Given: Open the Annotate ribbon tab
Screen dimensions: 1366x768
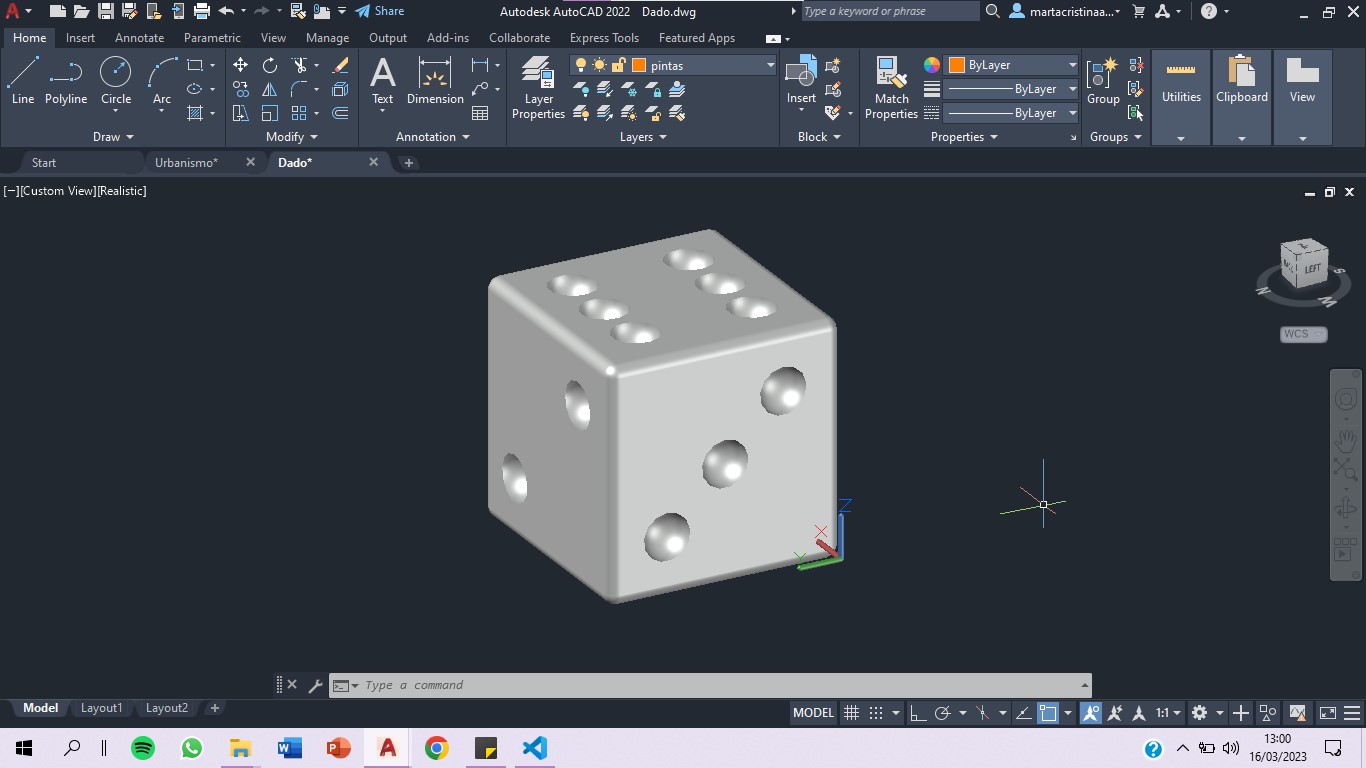Looking at the screenshot, I should click(139, 38).
